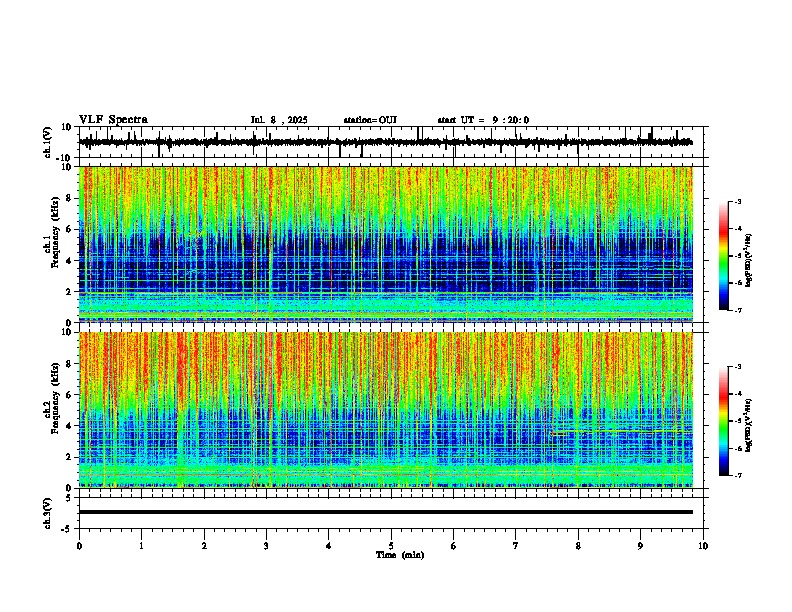Click the ch.1 "Frequency (kHz)" axis label

(55, 232)
